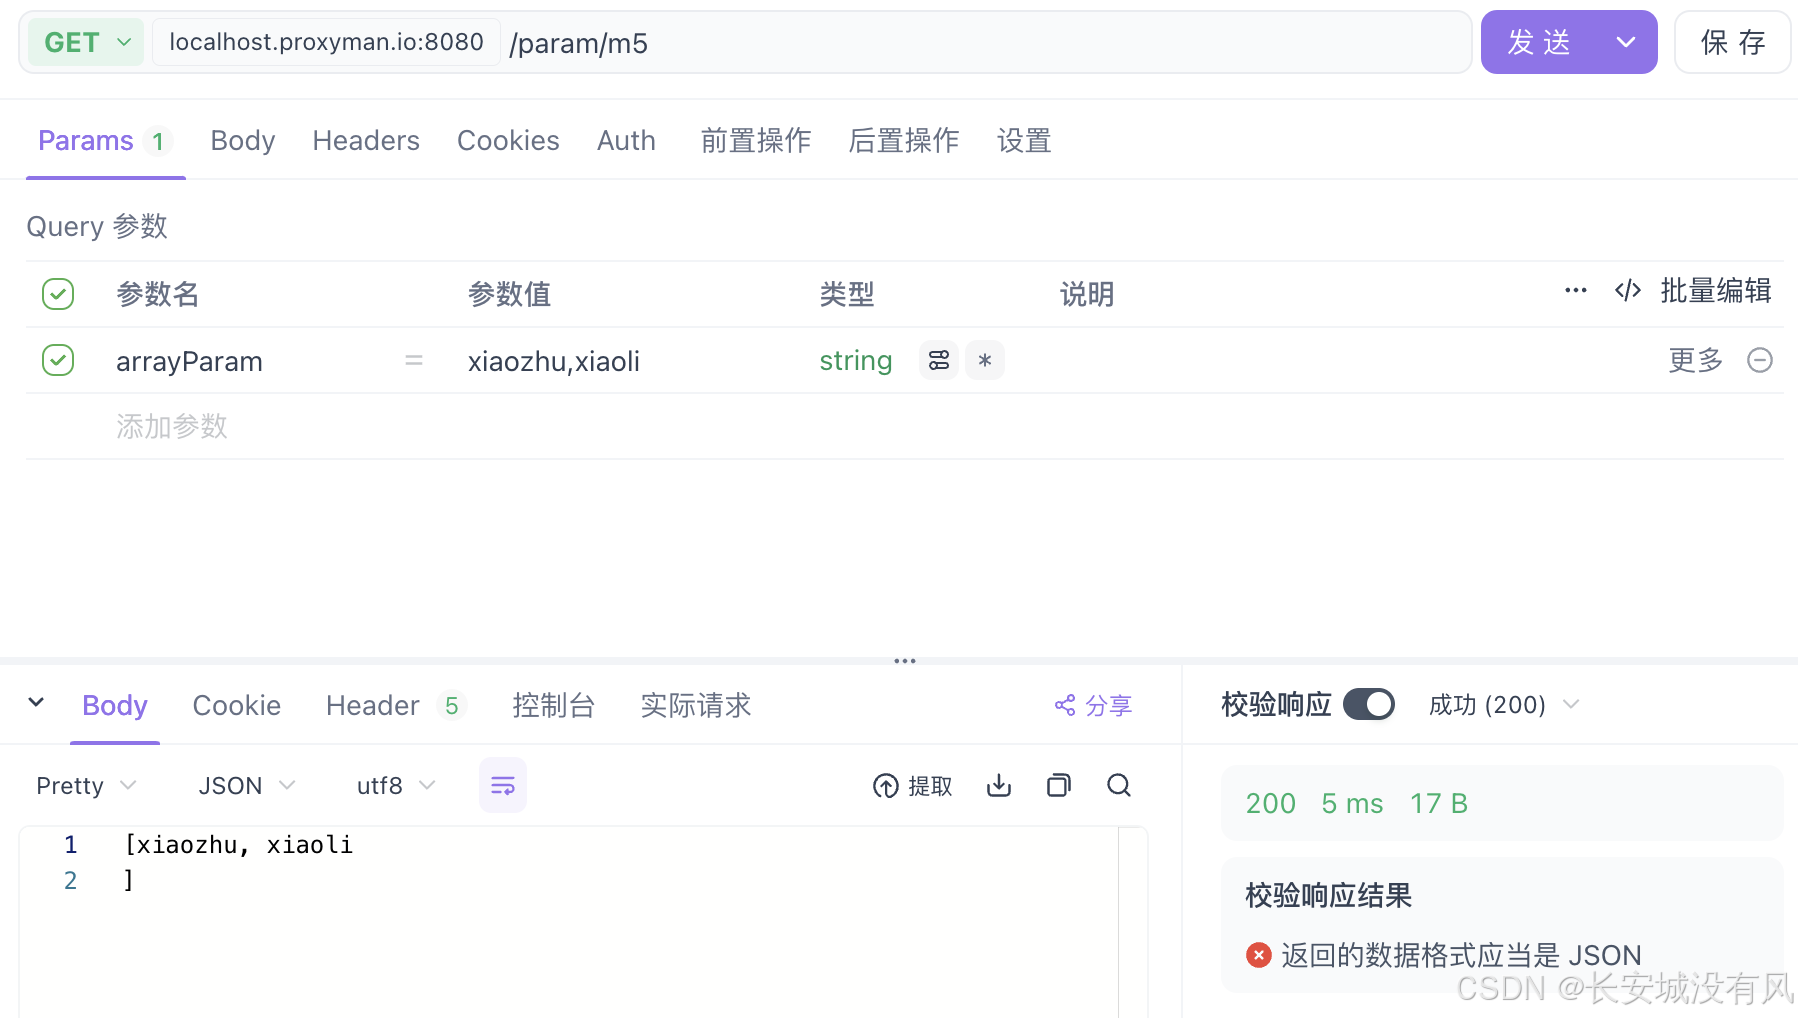
Task: Click 更多 in the arrayParam row
Action: 1696,360
